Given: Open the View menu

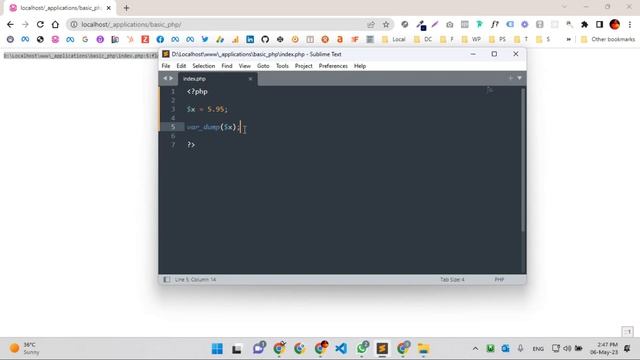Looking at the screenshot, I should 244,66.
